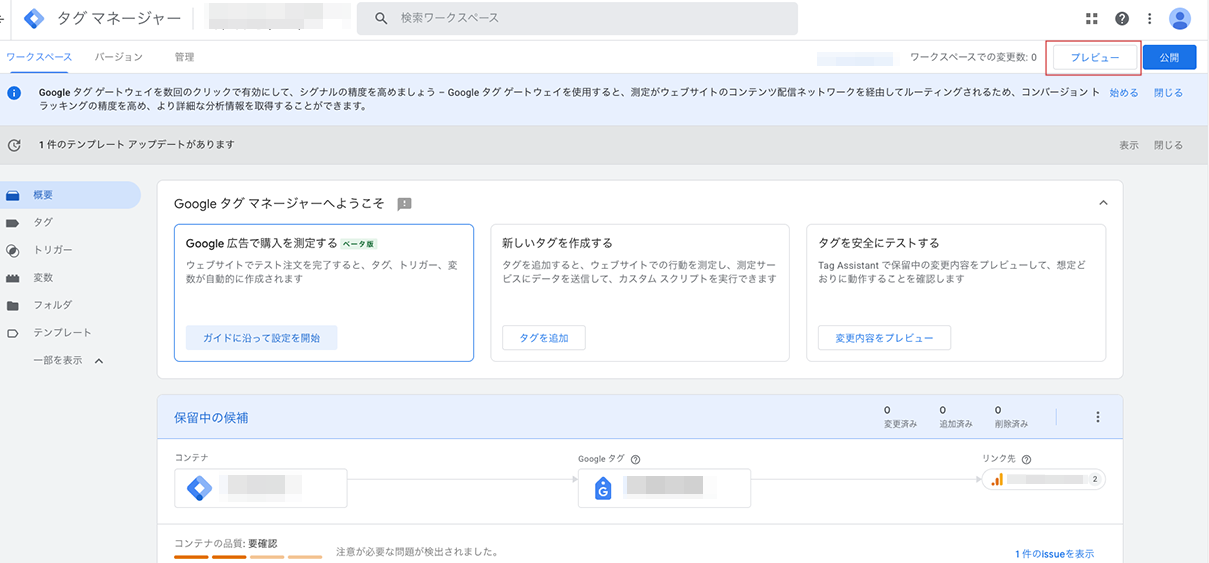Click 変更内容をプレビュー button
The image size is (1209, 563).
tap(884, 338)
